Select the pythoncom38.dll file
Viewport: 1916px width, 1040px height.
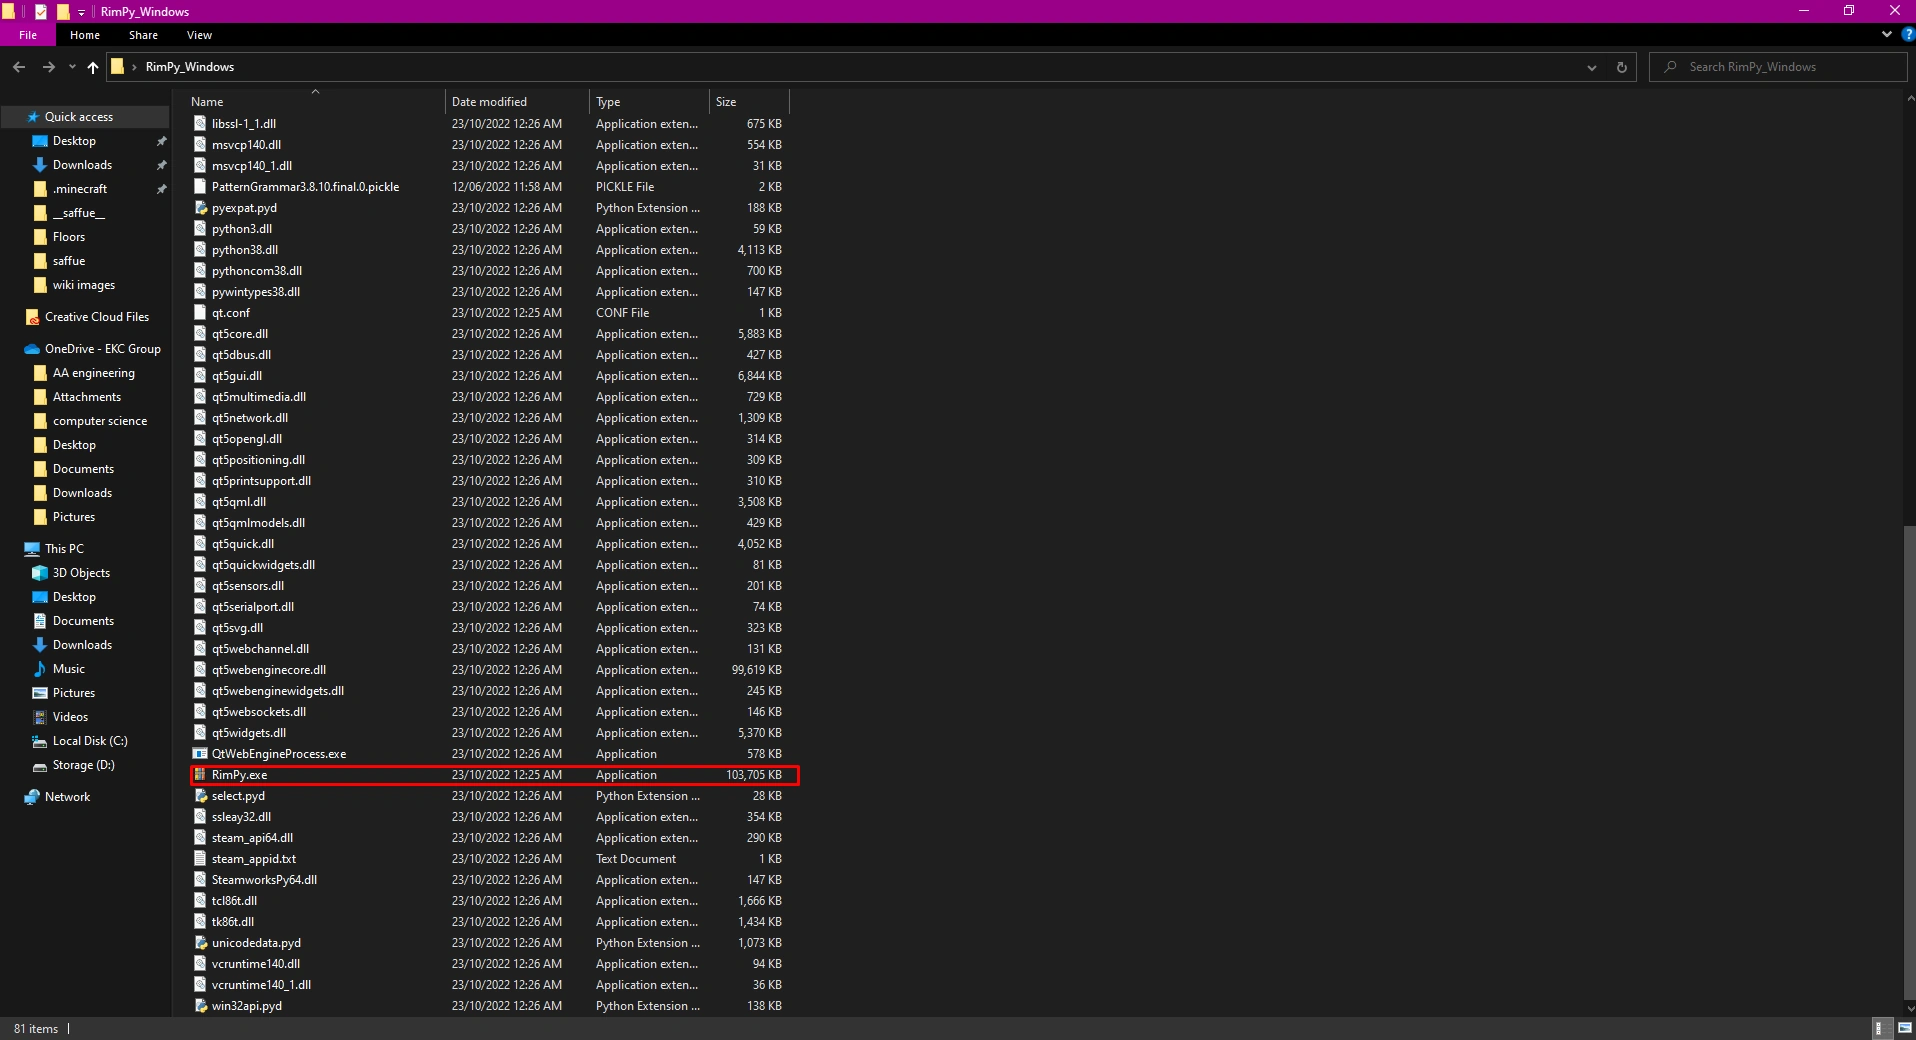pyautogui.click(x=257, y=271)
